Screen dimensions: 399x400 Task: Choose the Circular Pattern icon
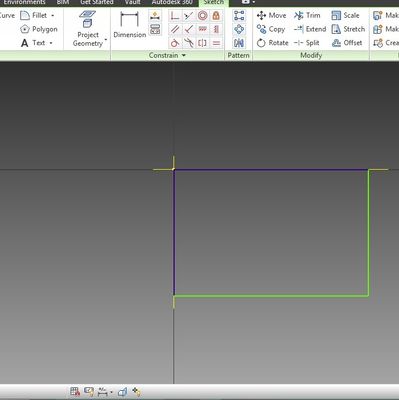239,29
